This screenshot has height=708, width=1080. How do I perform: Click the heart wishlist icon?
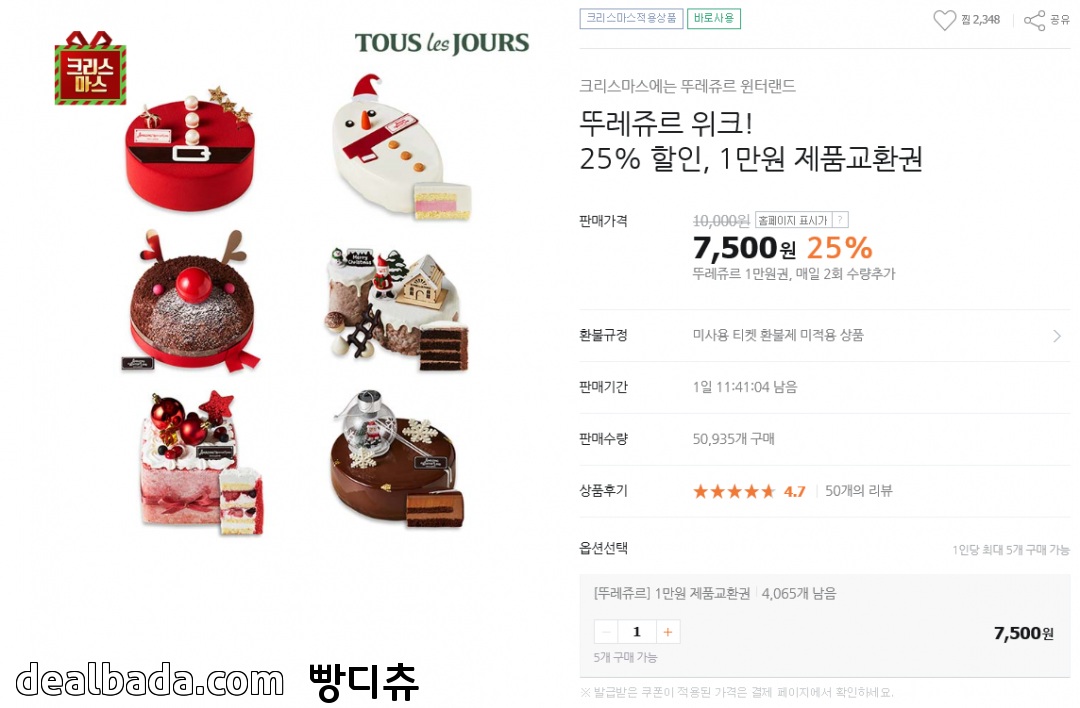tap(944, 20)
